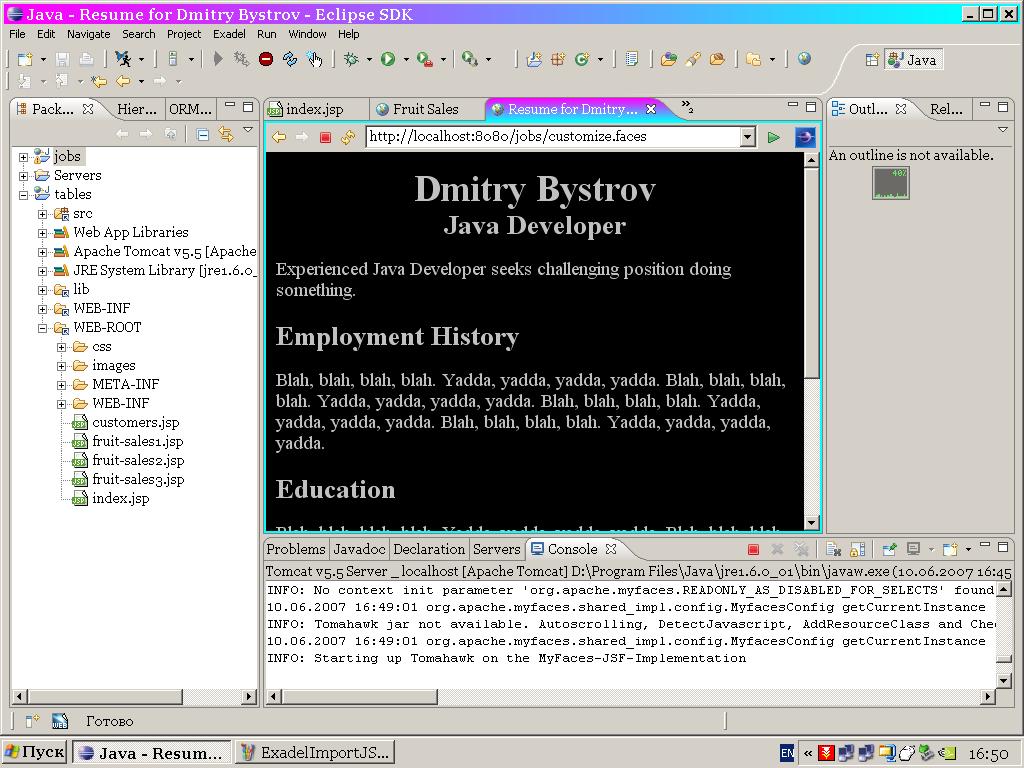Click the Debug bug toolbar icon
This screenshot has width=1024, height=768.
[x=351, y=59]
